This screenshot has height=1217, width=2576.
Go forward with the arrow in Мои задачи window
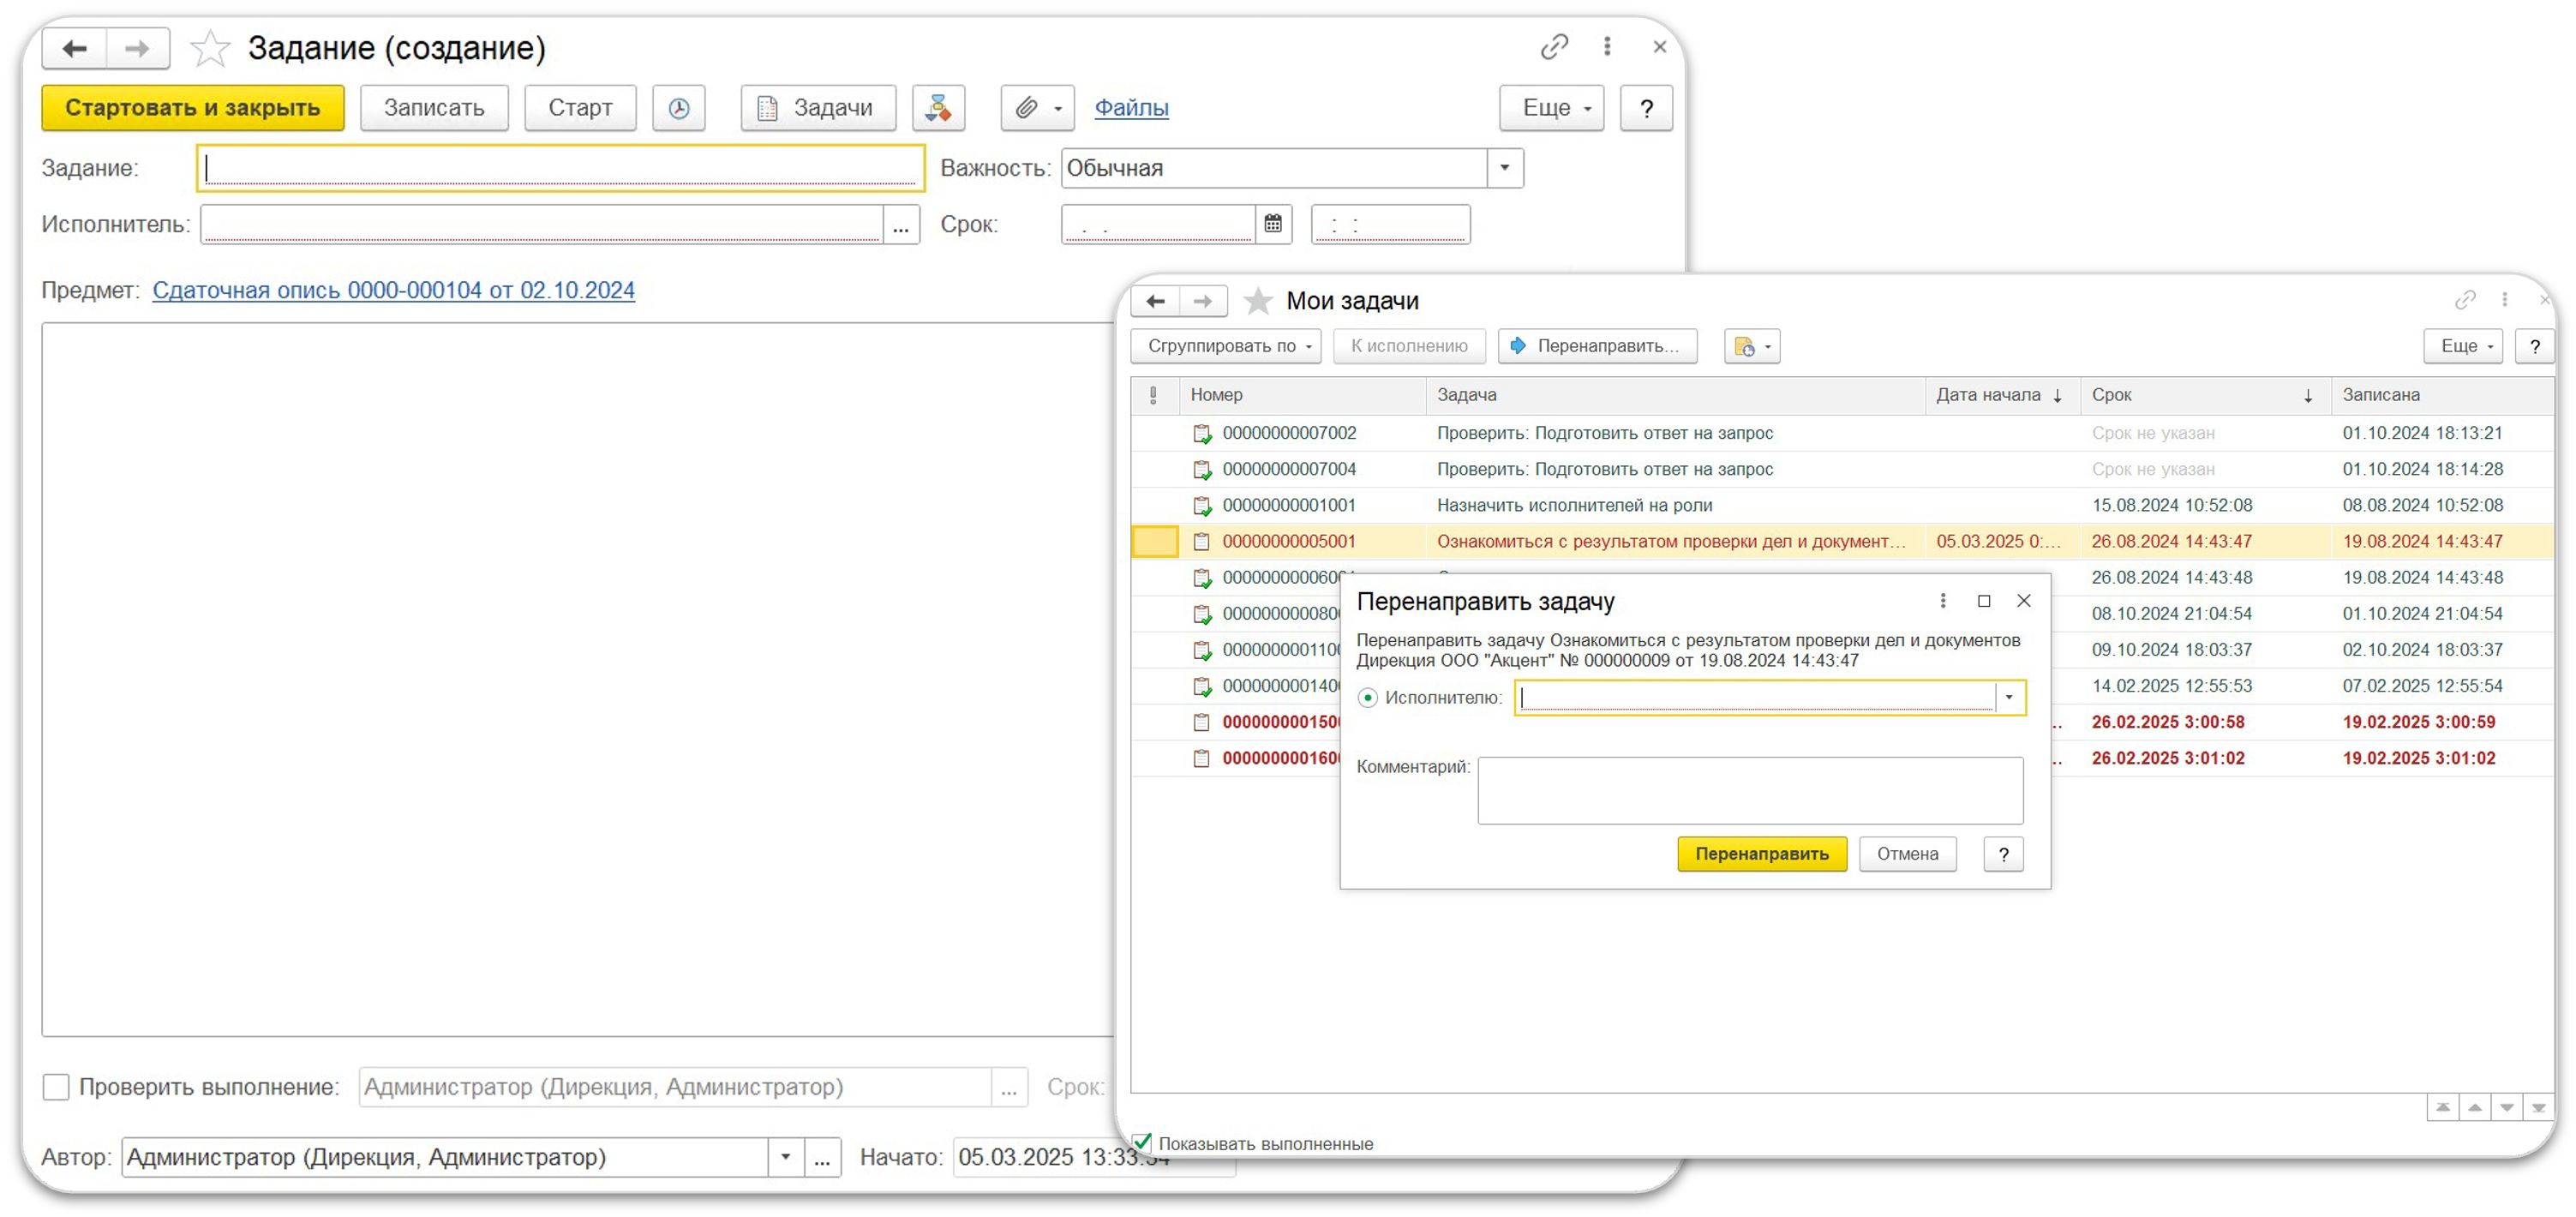click(x=1203, y=301)
